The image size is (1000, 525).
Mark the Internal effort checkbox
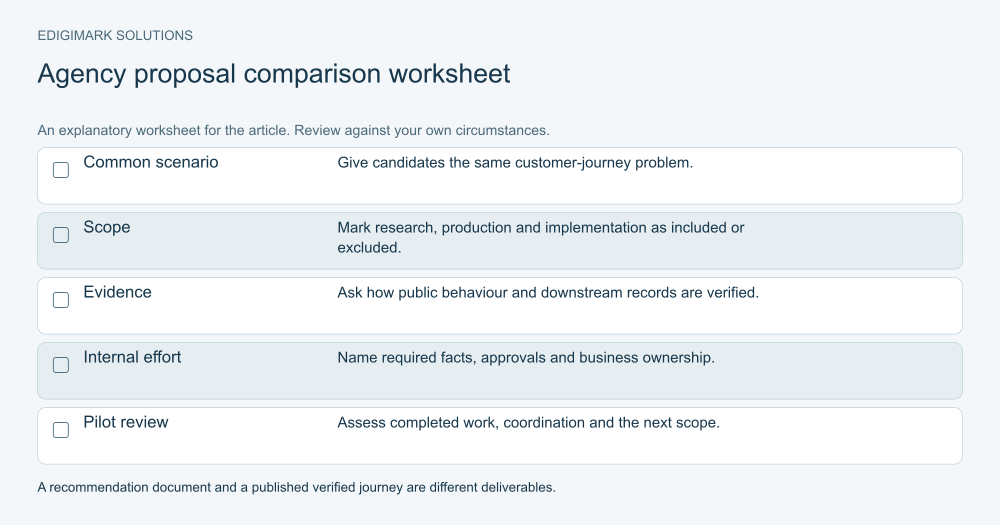coord(61,365)
